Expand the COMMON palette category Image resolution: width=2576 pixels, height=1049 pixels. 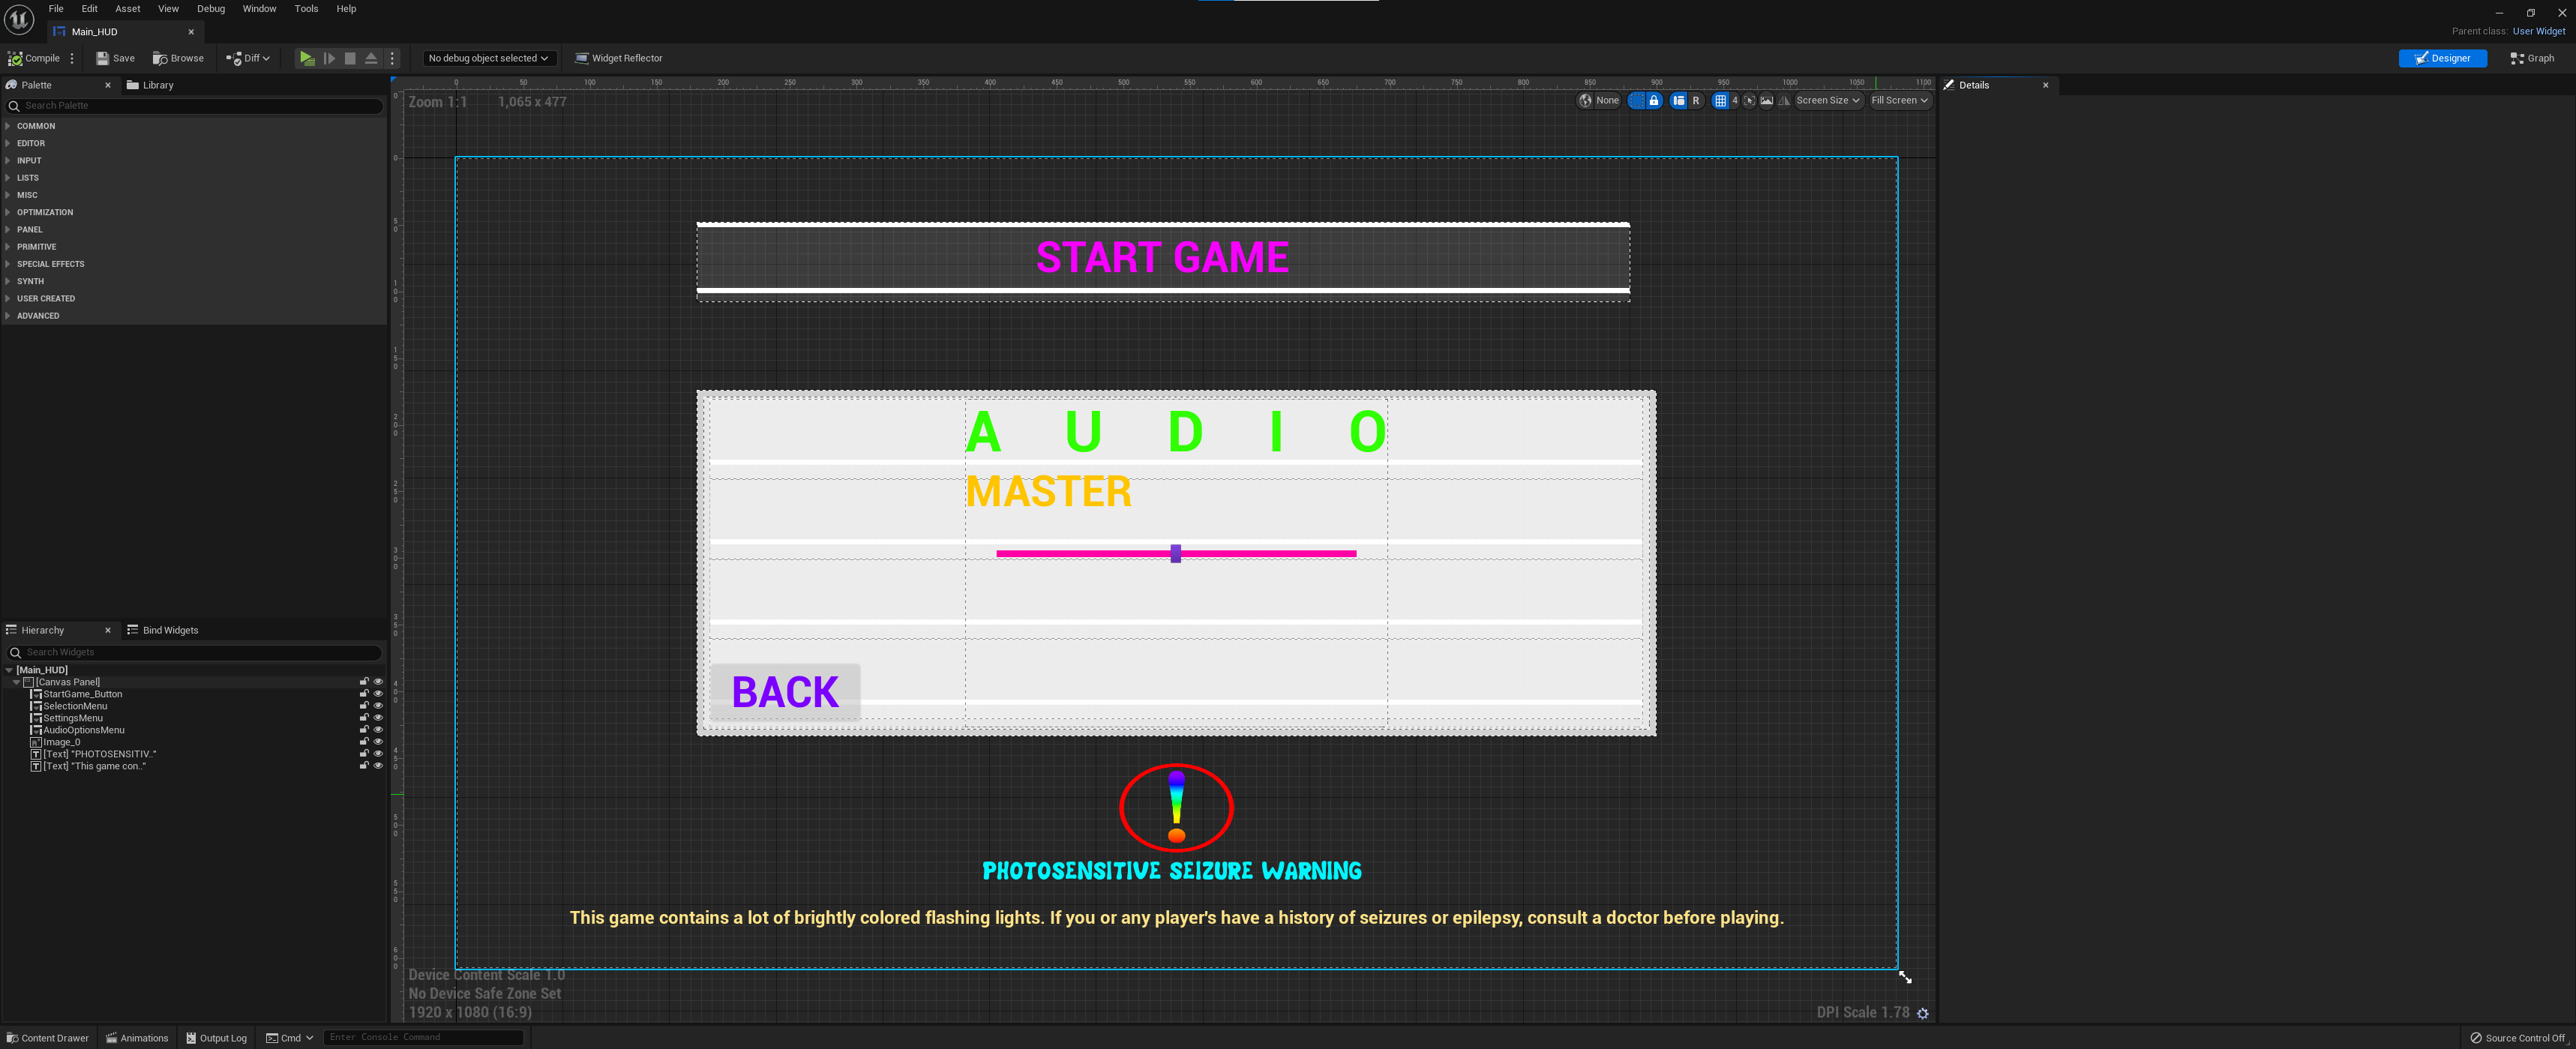[x=36, y=126]
